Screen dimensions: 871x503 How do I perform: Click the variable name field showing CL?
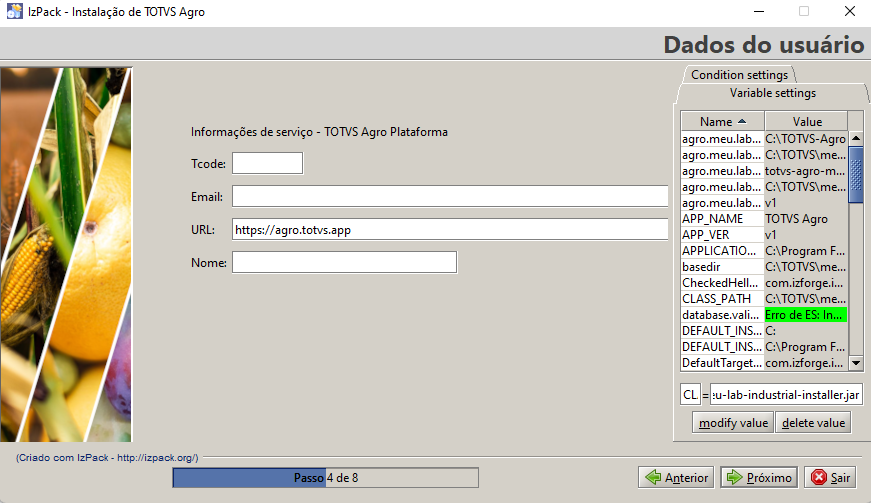coord(690,395)
